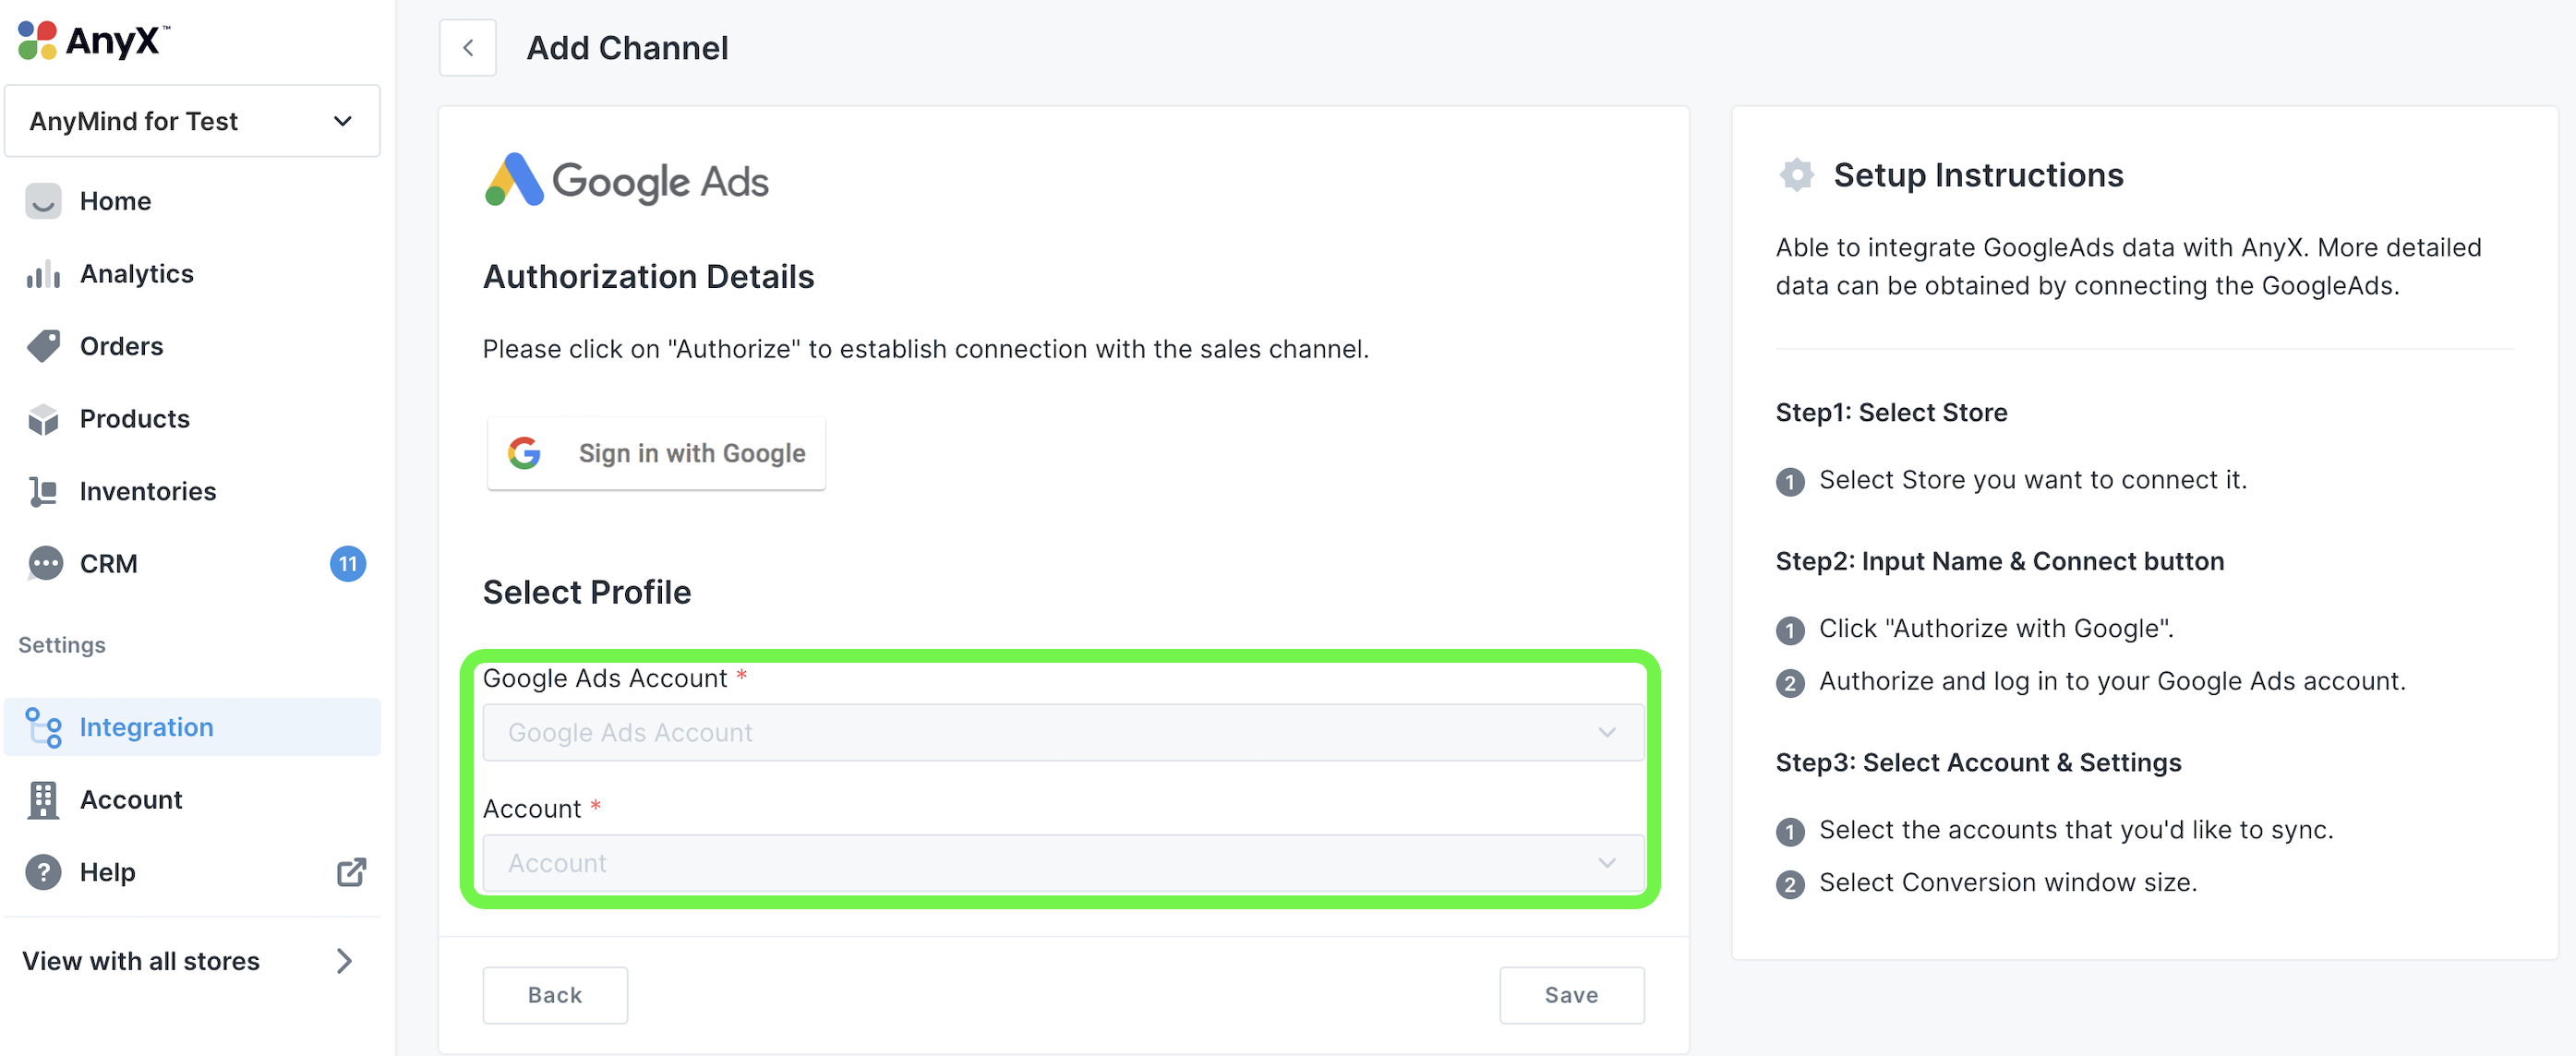Viewport: 2576px width, 1056px height.
Task: Open the Help menu item
Action: [107, 872]
